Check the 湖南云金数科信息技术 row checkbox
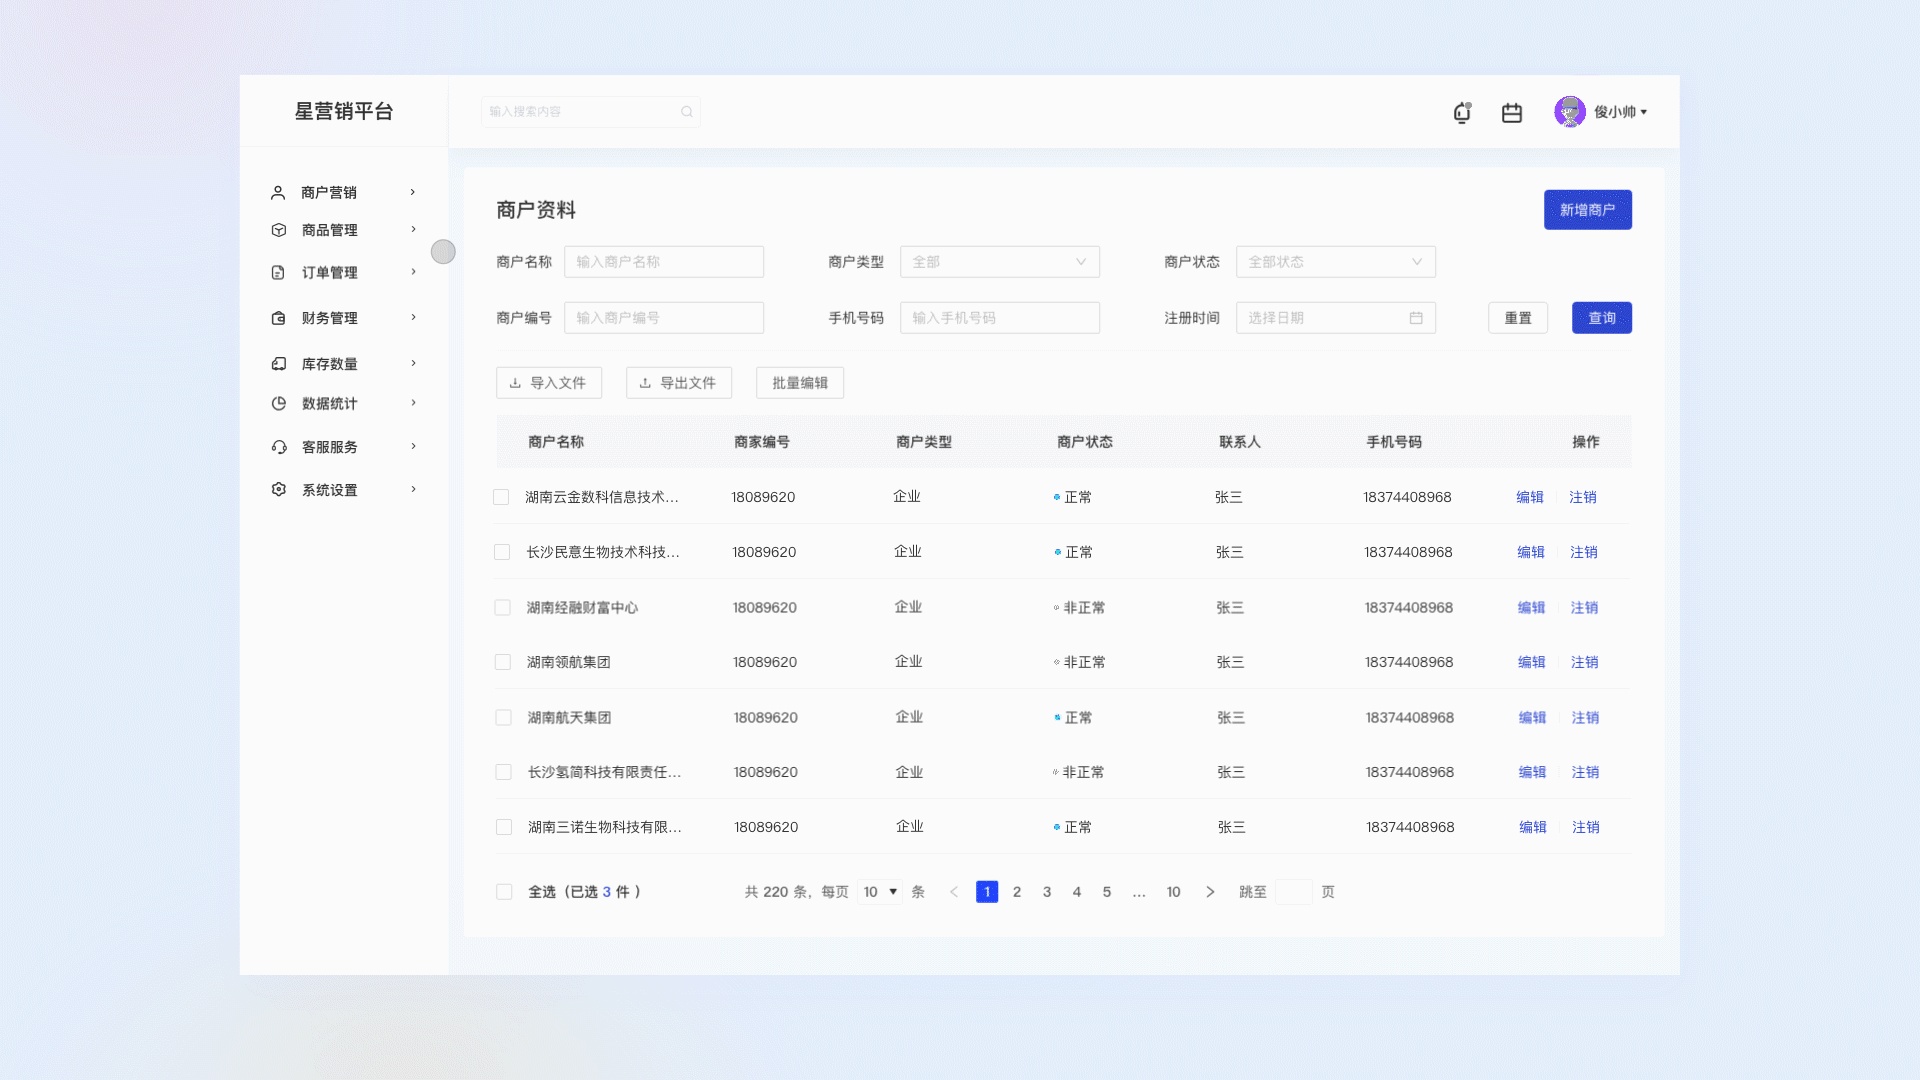 pos(501,497)
